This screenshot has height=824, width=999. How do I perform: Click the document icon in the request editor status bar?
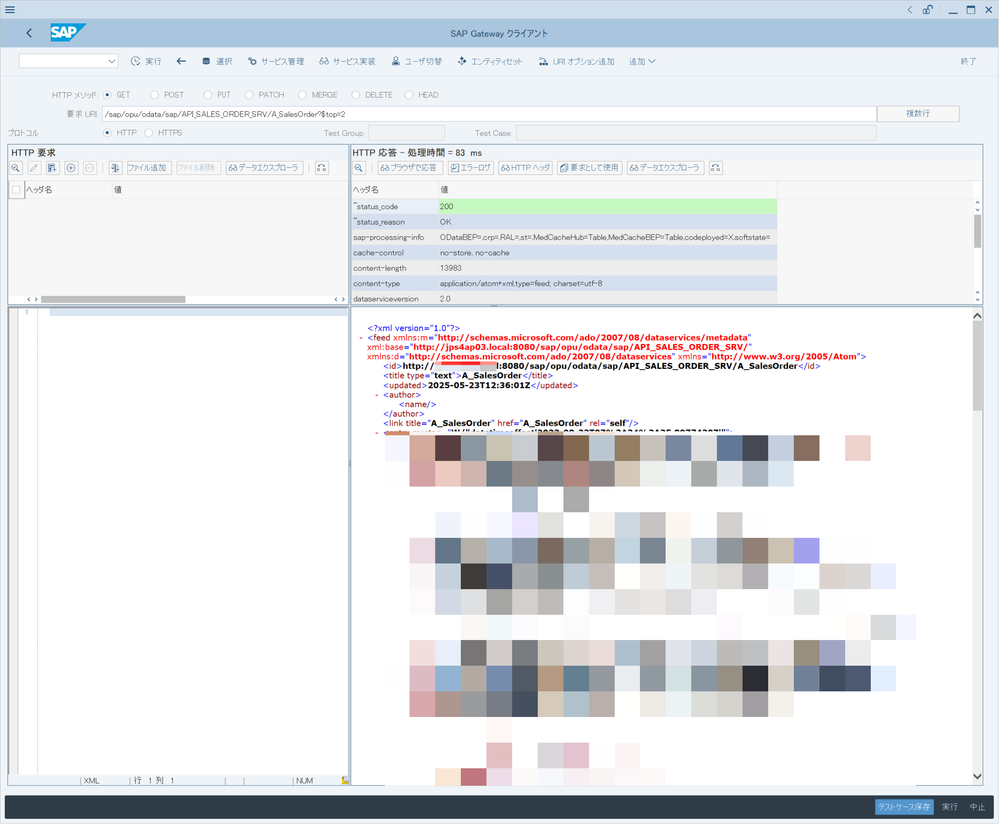point(345,780)
